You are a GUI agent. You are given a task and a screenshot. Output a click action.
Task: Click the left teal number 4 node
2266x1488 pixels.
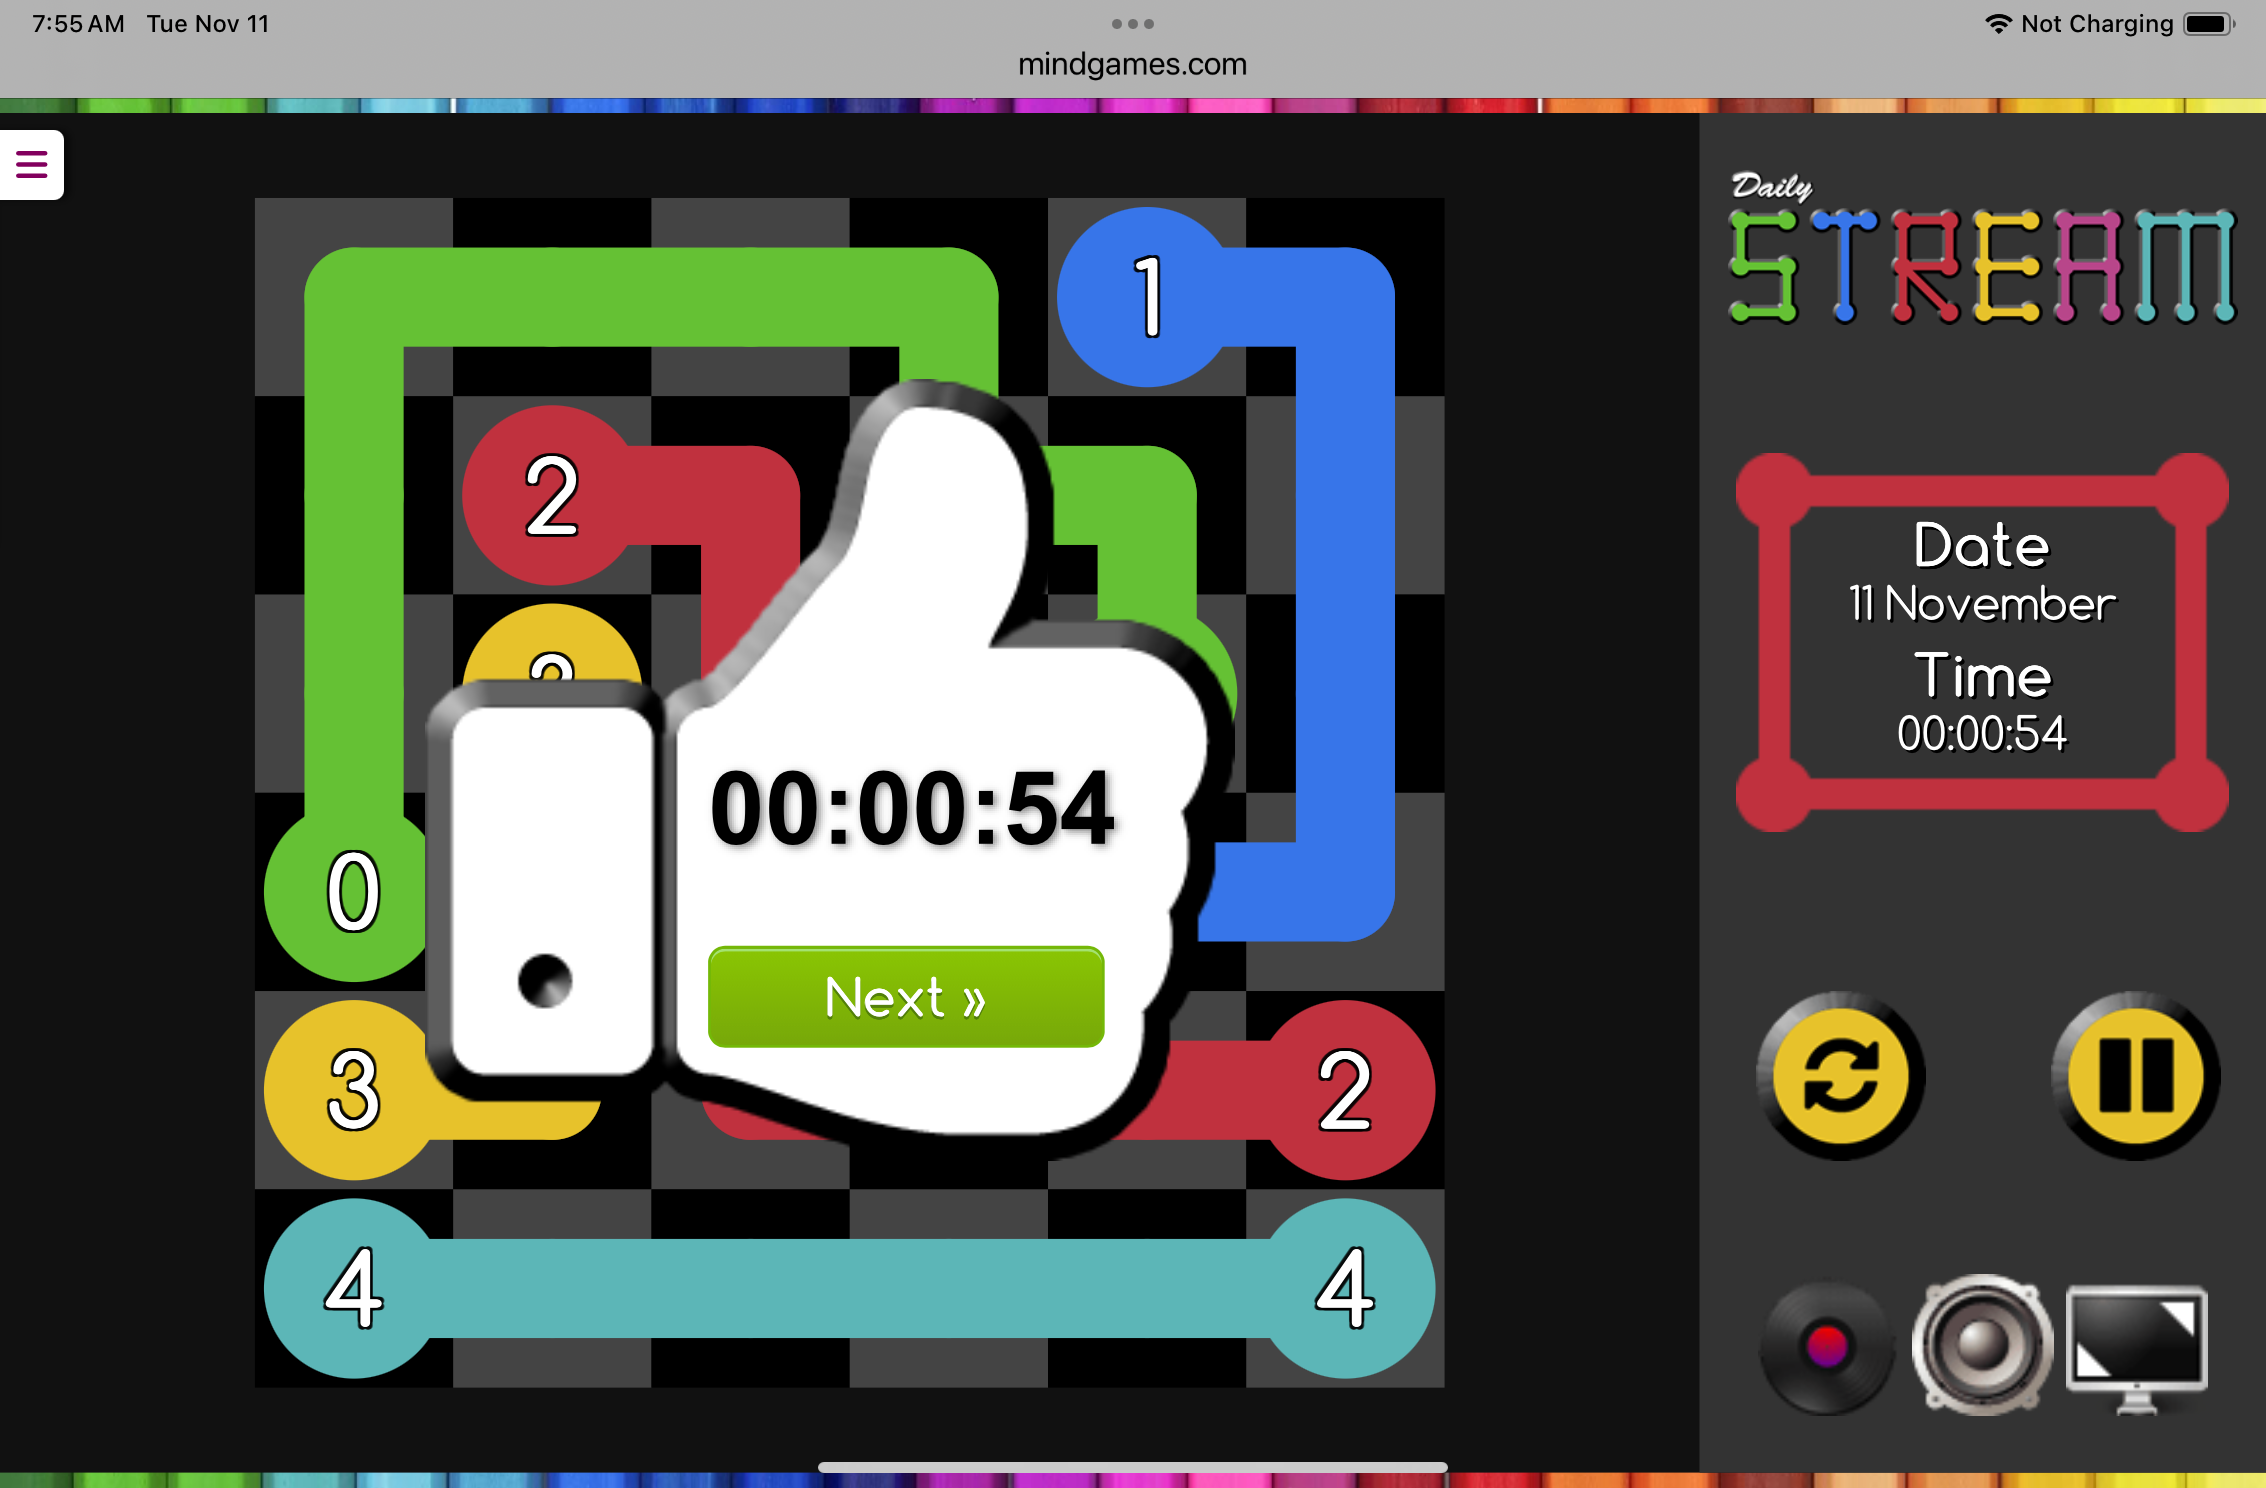coord(353,1288)
